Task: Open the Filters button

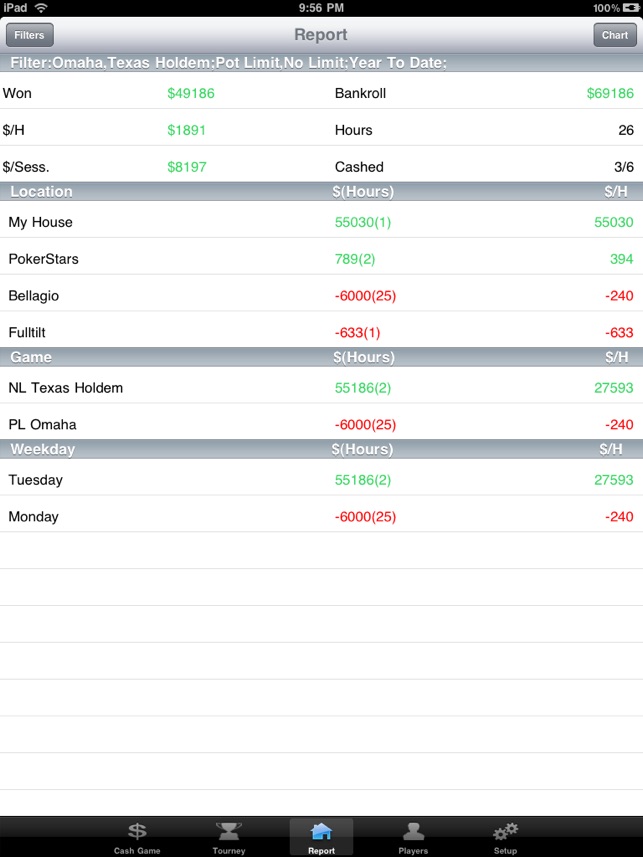Action: pos(29,35)
